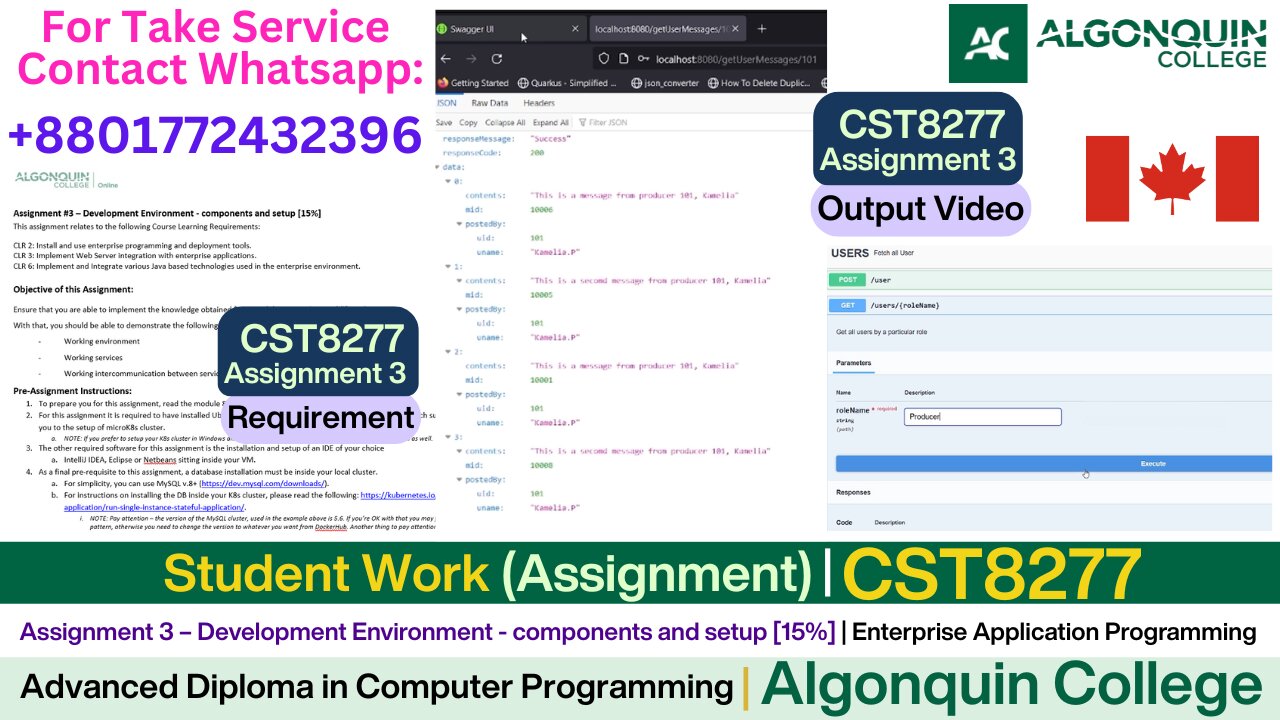Switch to the Swagger UI tab
Screen dimensions: 1280x720
(x=509, y=29)
